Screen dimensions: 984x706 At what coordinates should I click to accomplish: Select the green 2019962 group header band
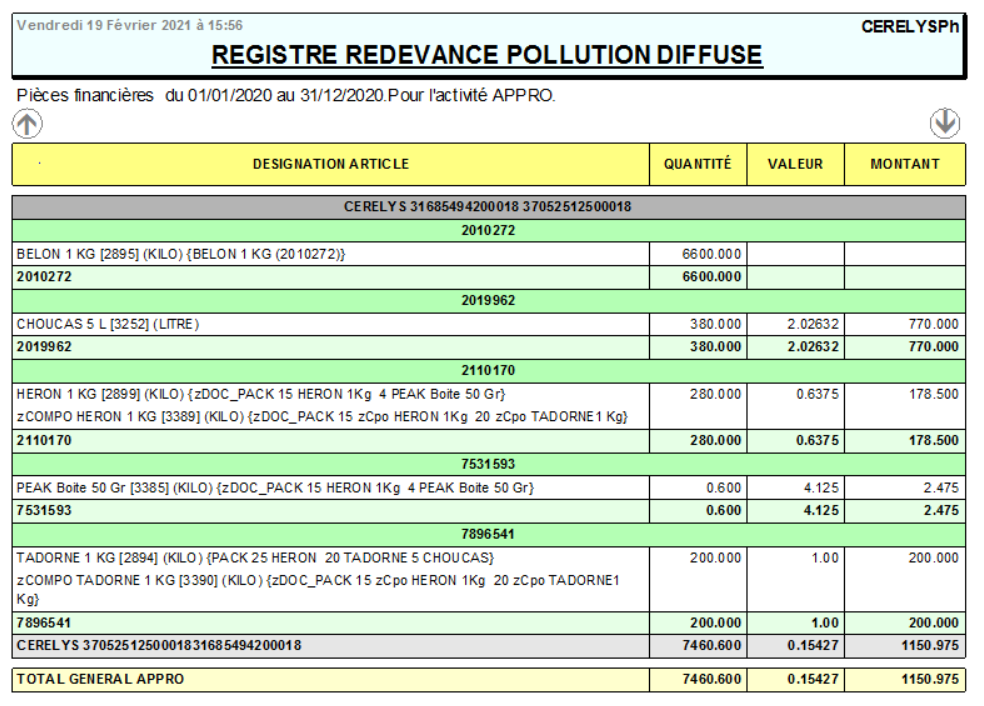point(488,300)
